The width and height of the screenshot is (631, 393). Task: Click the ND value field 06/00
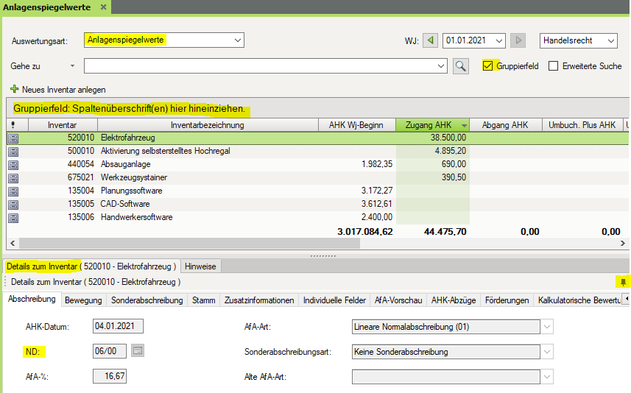(109, 351)
